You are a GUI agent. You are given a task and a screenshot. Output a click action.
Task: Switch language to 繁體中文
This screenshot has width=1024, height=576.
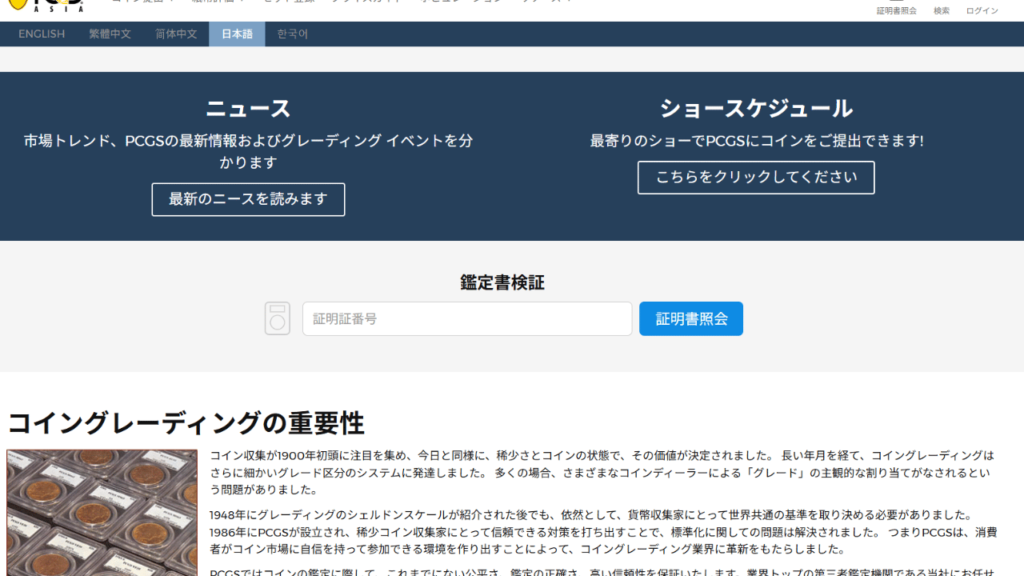point(110,34)
